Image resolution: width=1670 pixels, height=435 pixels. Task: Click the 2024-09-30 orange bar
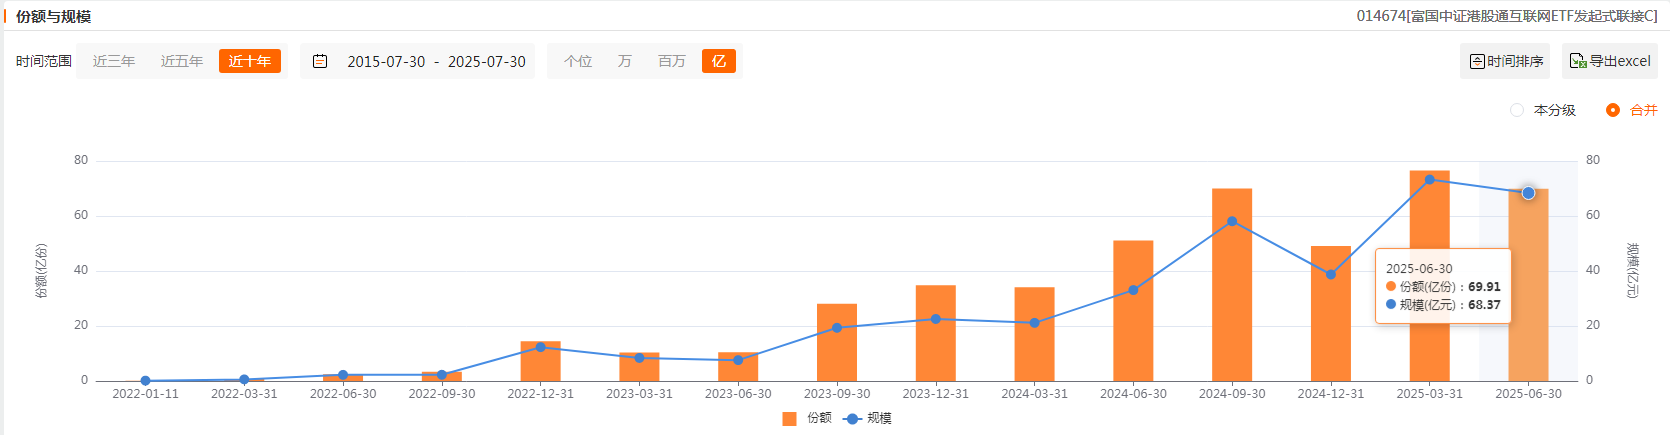(1232, 285)
